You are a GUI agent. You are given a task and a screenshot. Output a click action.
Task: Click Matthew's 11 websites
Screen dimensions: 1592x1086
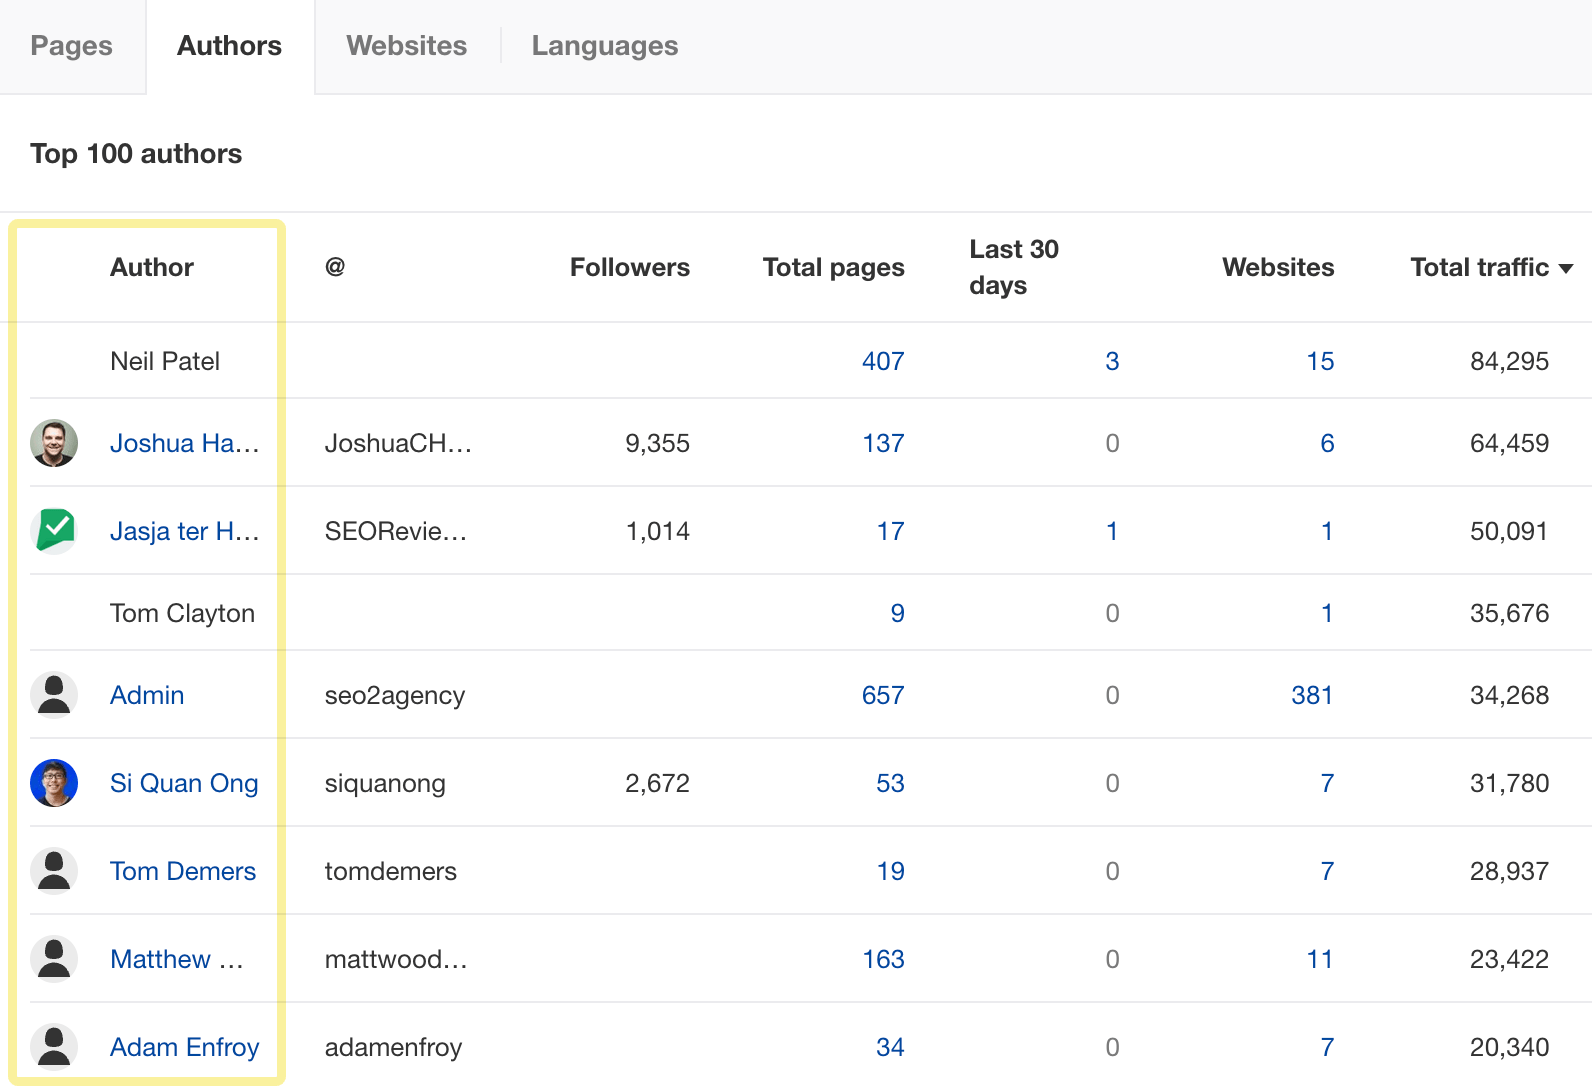point(1320,959)
